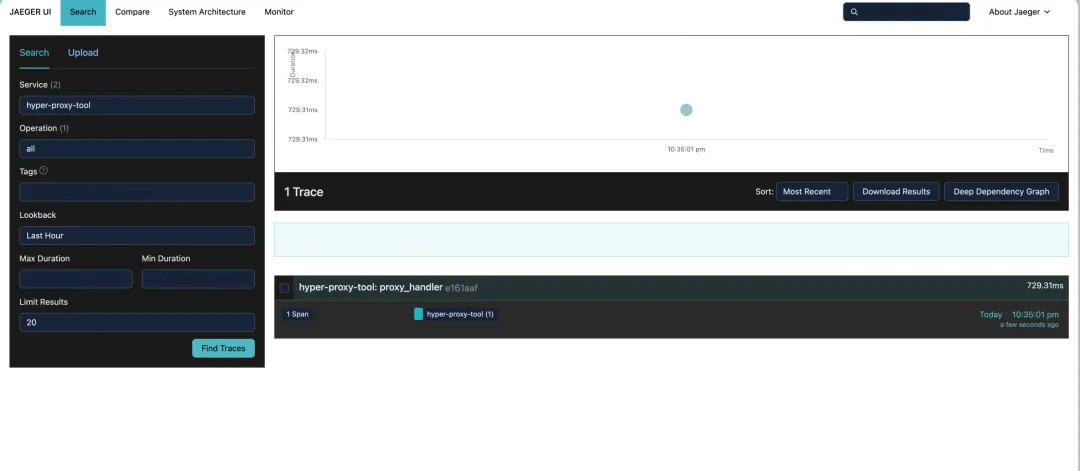Open the Search nav tab
1080x471 pixels.
point(83,12)
